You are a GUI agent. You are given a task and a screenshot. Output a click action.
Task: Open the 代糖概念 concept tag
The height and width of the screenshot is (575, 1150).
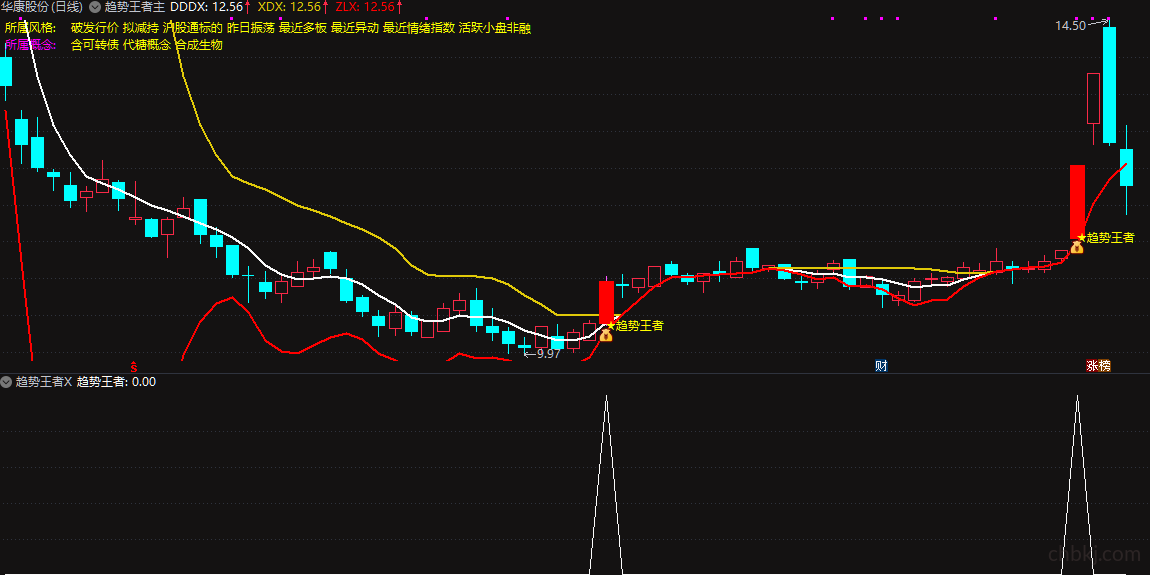coord(147,45)
